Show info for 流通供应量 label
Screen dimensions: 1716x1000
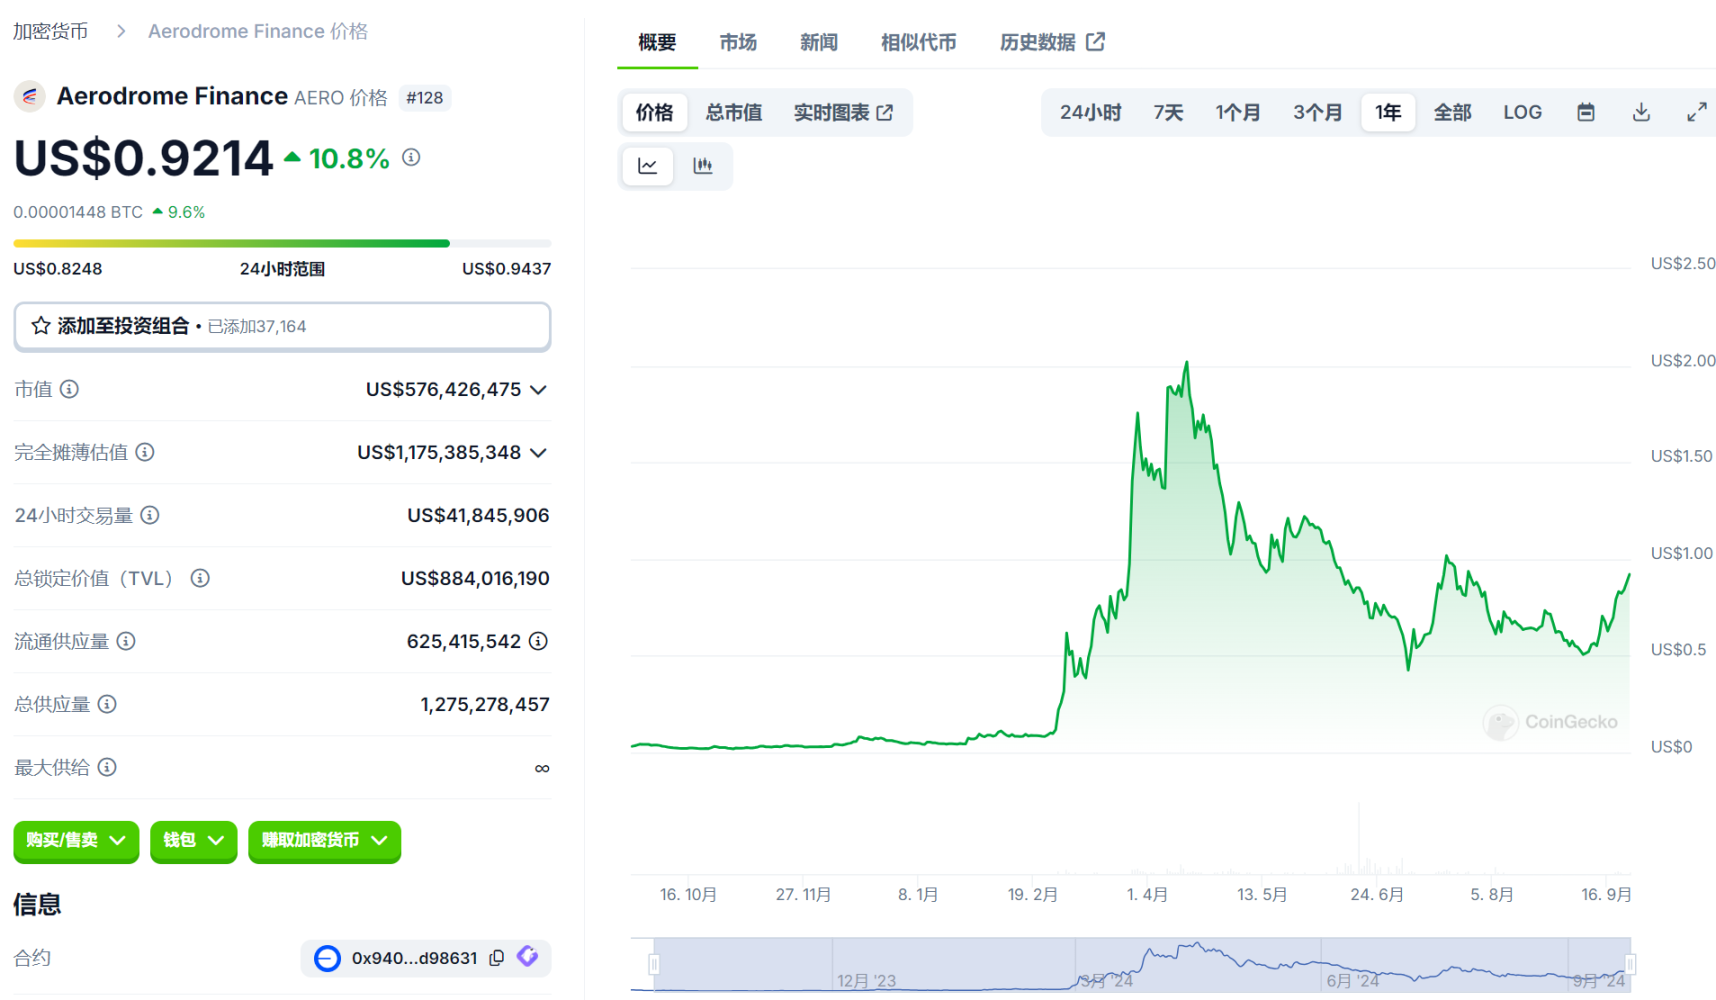(x=126, y=641)
